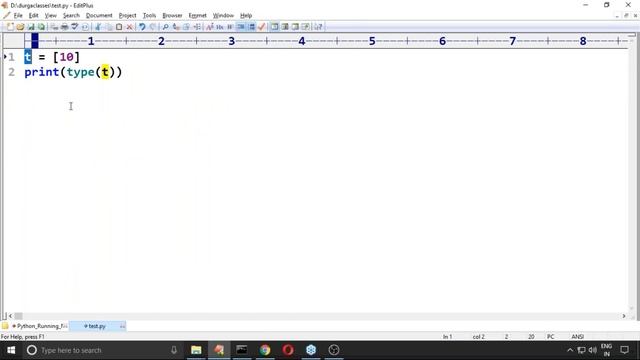Click 'PC' file format in status bar
The image size is (640, 360).
(550, 337)
